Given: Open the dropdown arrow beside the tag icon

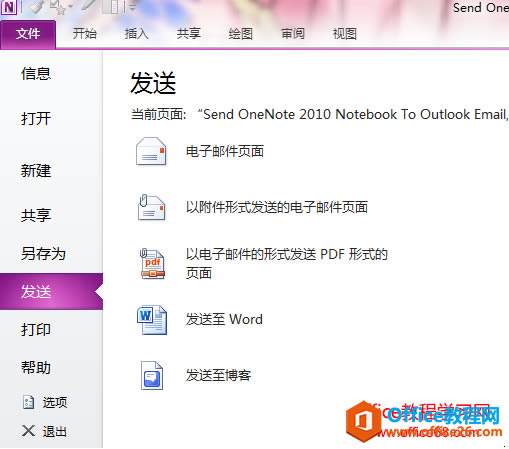Looking at the screenshot, I should point(70,7).
